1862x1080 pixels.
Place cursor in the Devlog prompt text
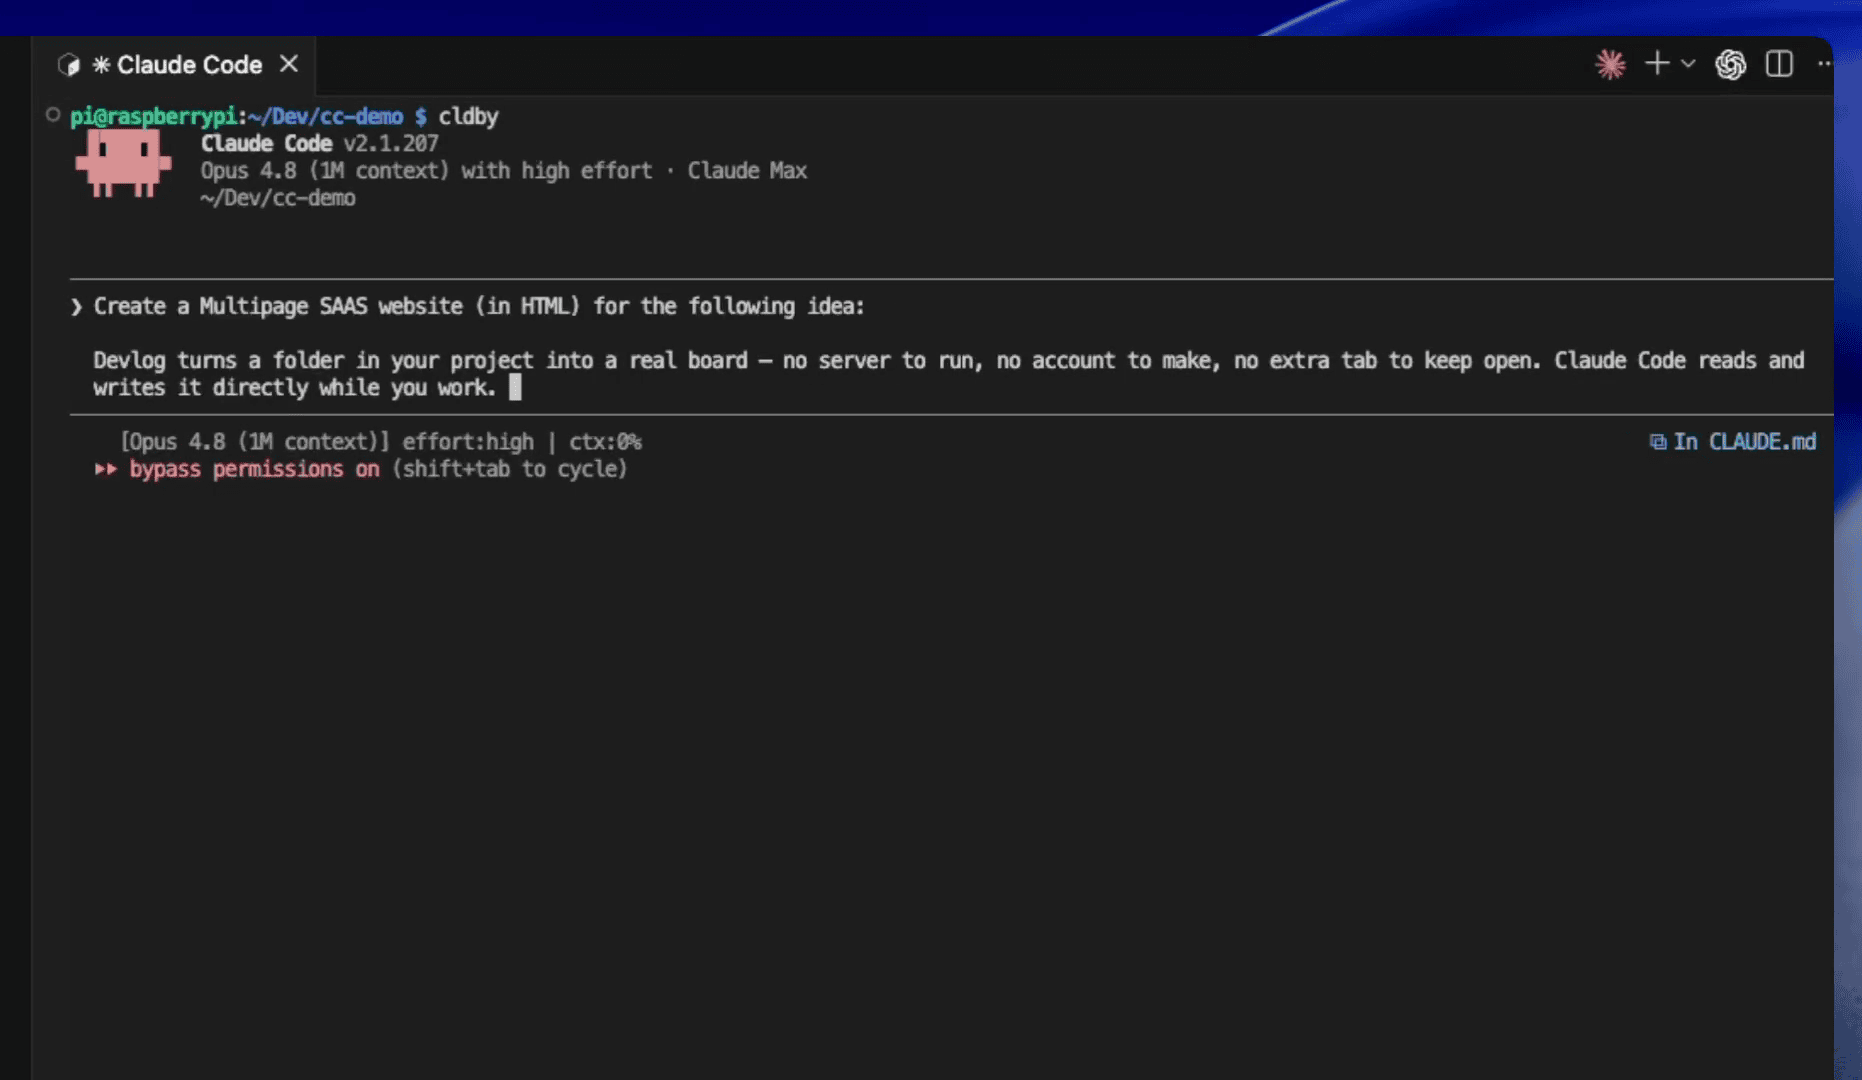(x=948, y=374)
